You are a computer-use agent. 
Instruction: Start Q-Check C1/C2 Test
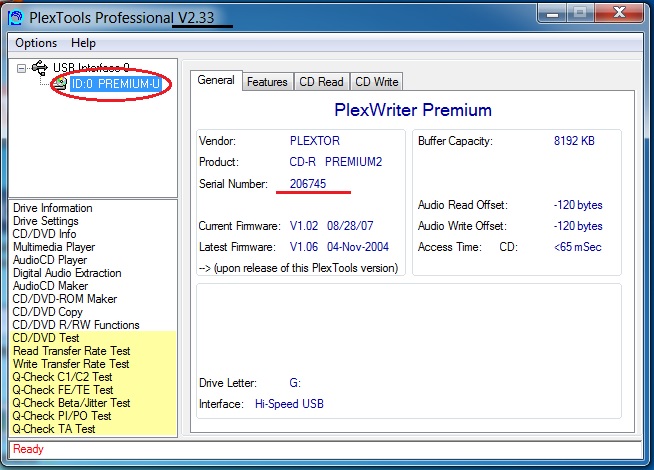click(62, 377)
